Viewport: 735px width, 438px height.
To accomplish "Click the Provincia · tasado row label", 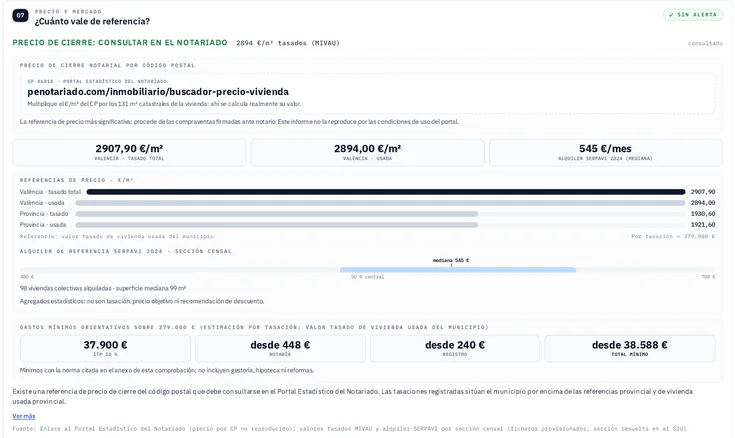I will [x=44, y=214].
